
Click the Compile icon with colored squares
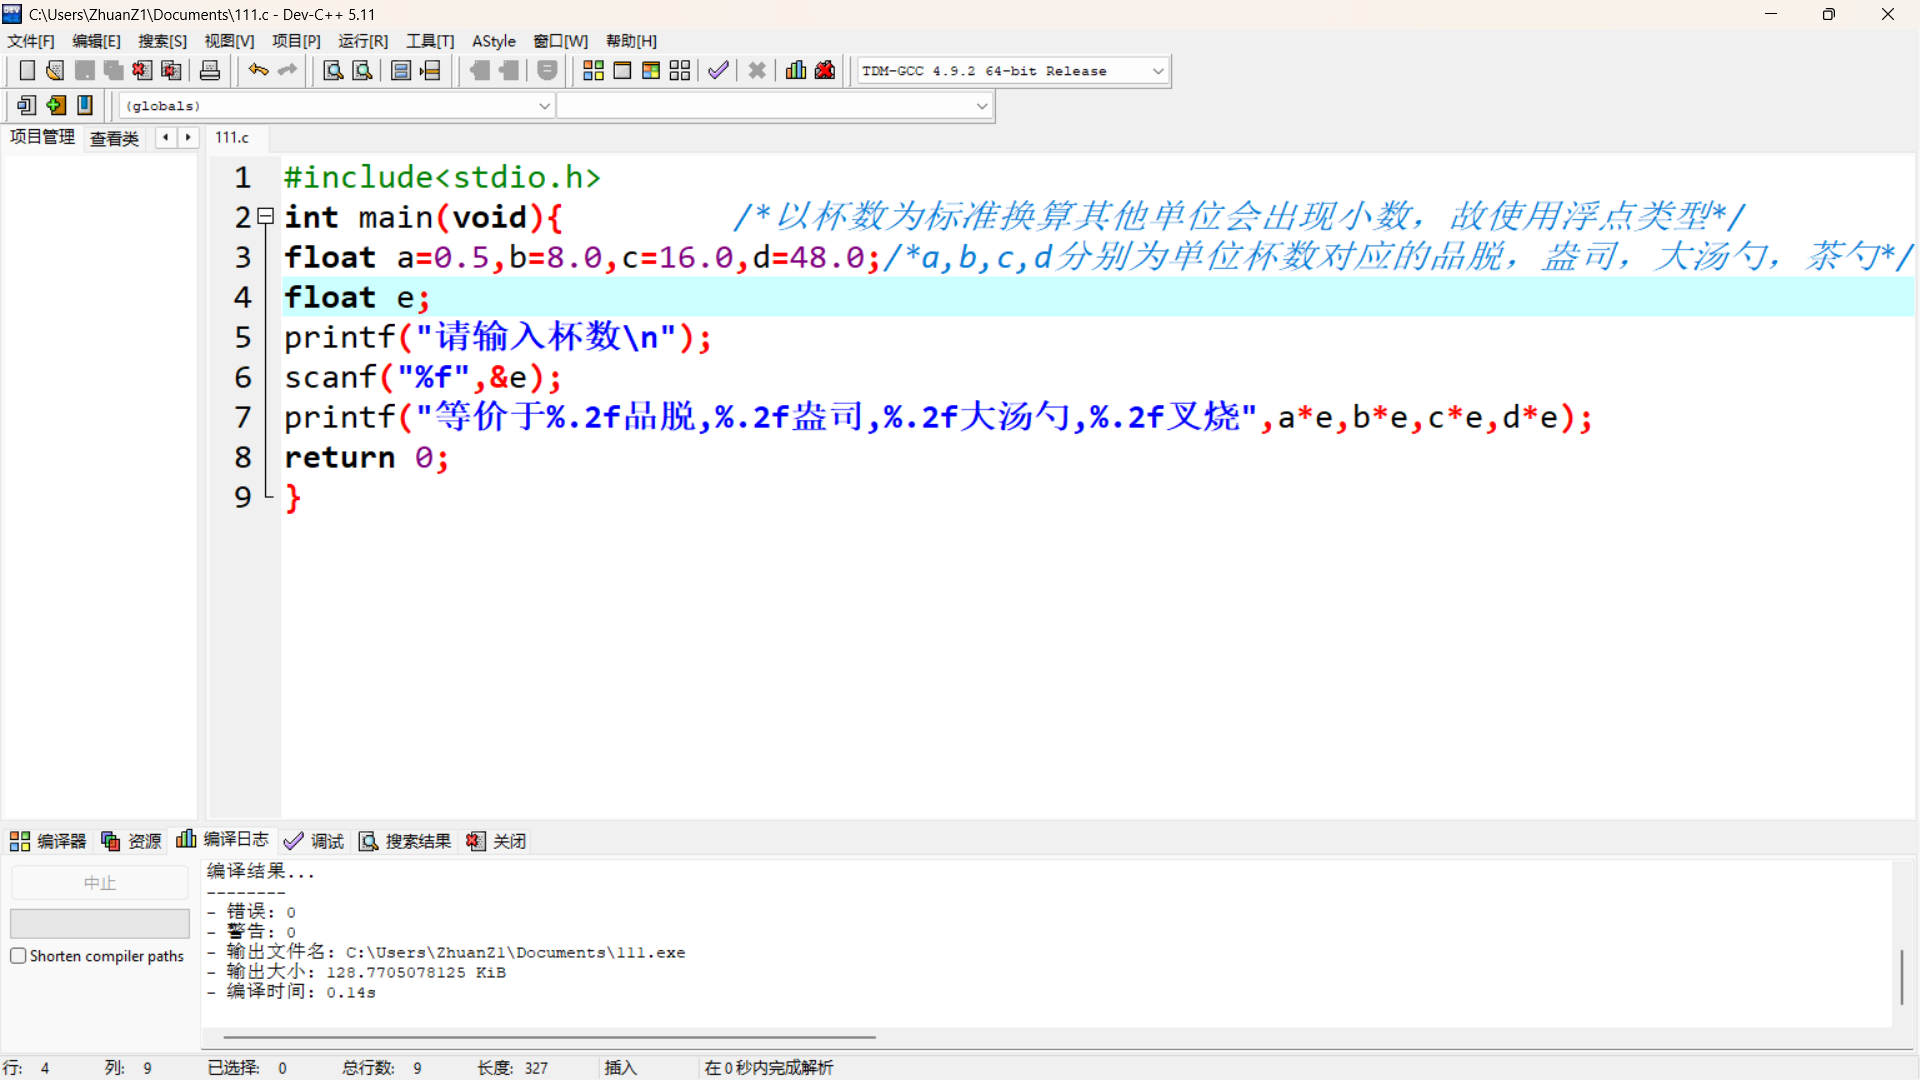tap(593, 70)
